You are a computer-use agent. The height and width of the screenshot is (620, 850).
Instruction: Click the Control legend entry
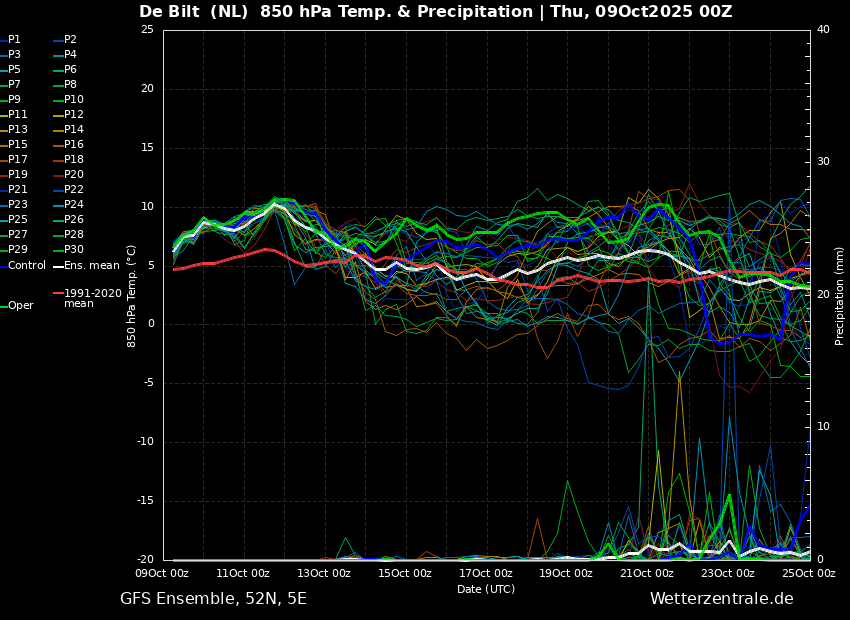[x=23, y=266]
